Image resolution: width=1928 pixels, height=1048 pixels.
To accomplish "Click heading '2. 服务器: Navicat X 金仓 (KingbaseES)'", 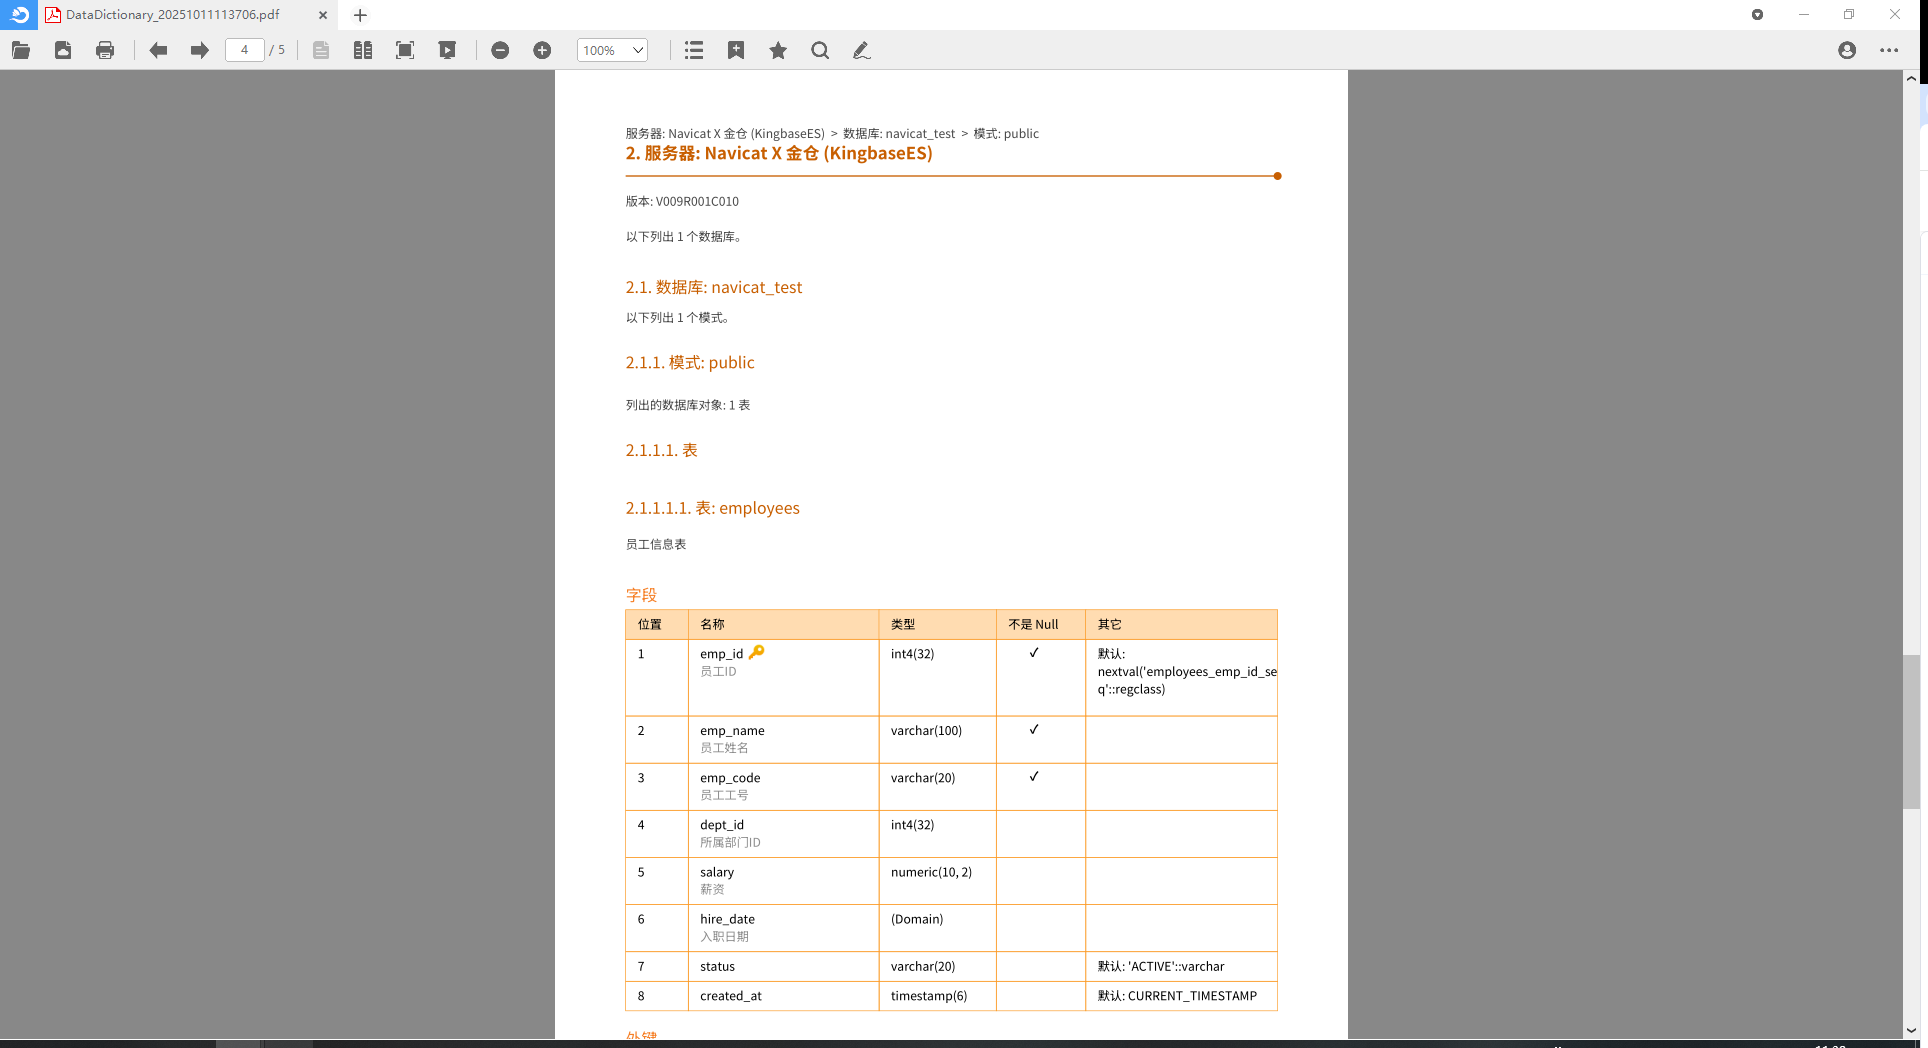I will (x=779, y=153).
